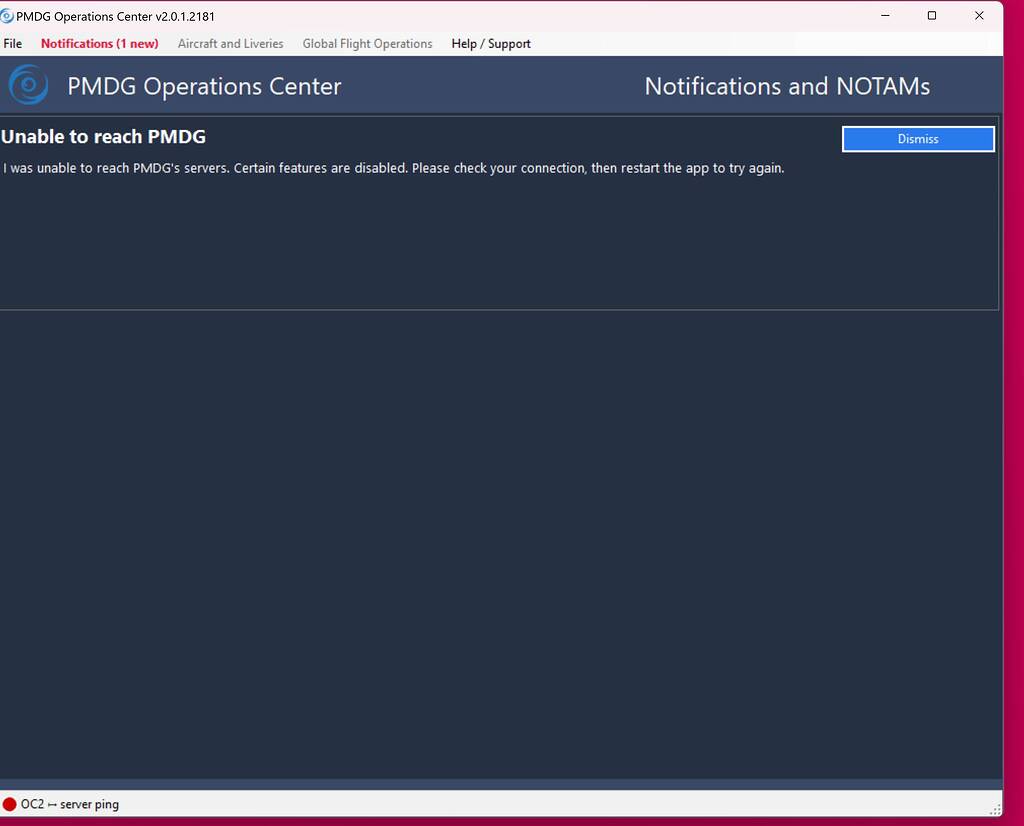Open the Help / Support menu

click(490, 43)
